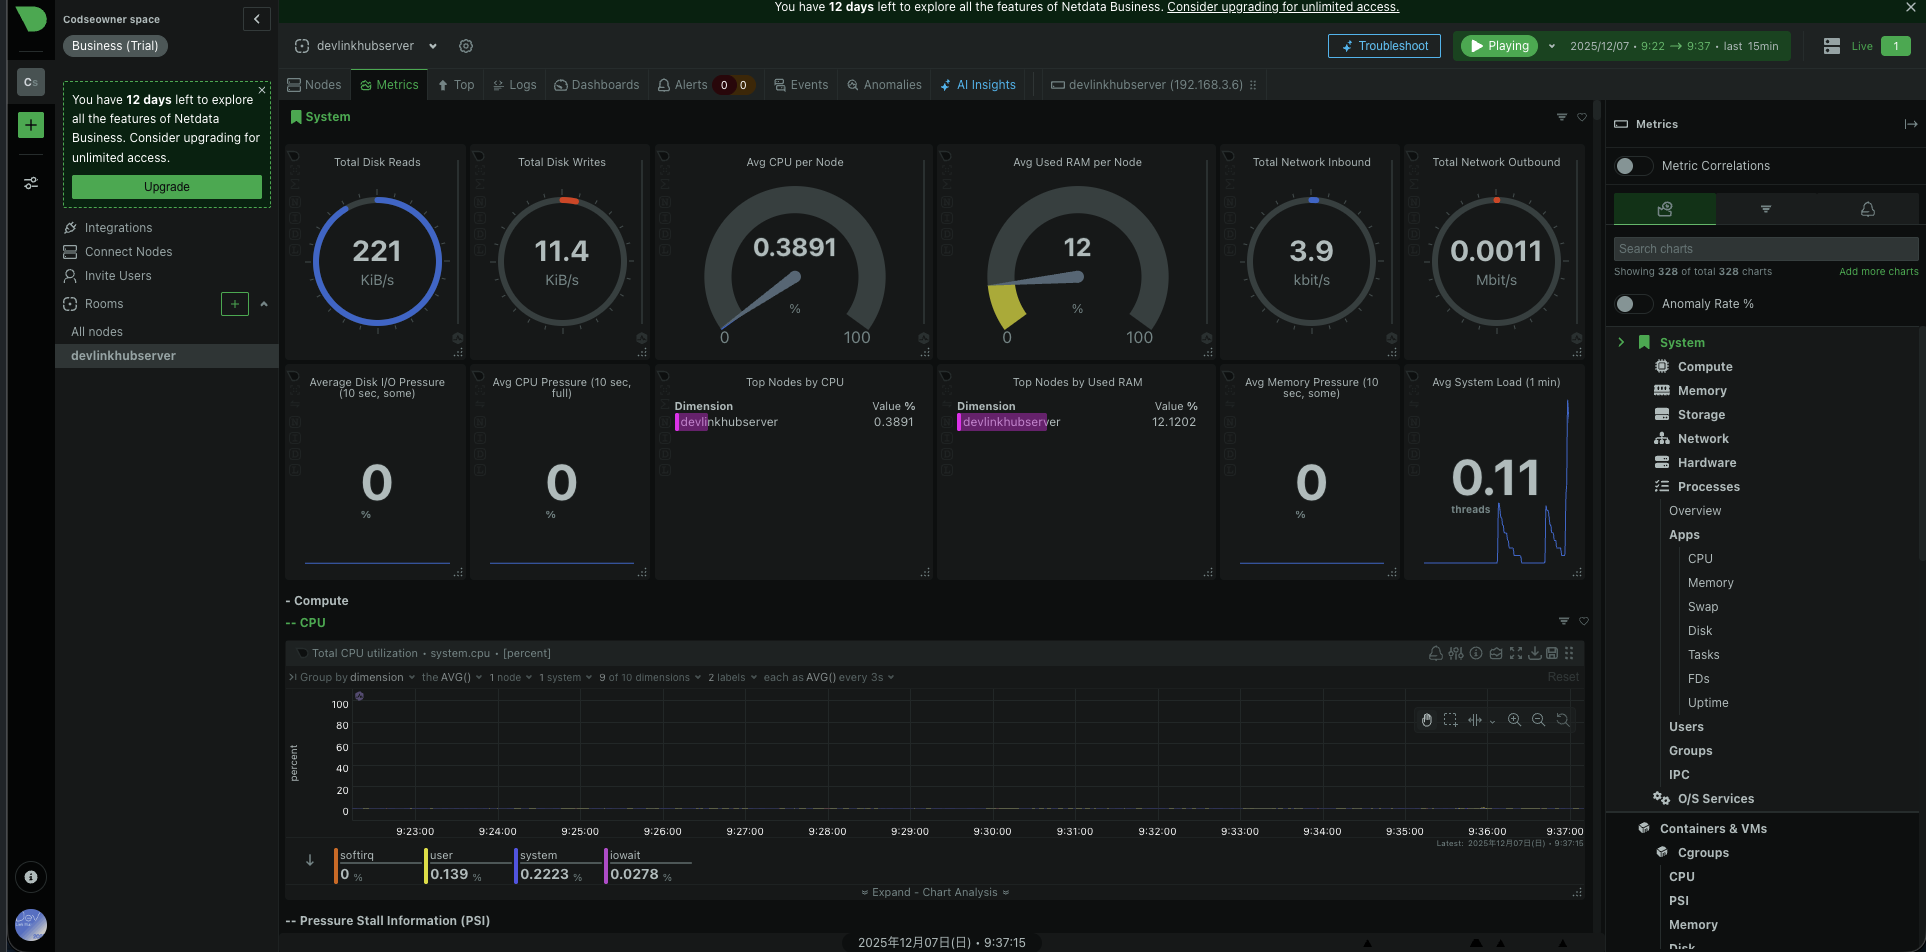This screenshot has height=952, width=1926.
Task: Expand the System tree chevron
Action: pos(1621,342)
